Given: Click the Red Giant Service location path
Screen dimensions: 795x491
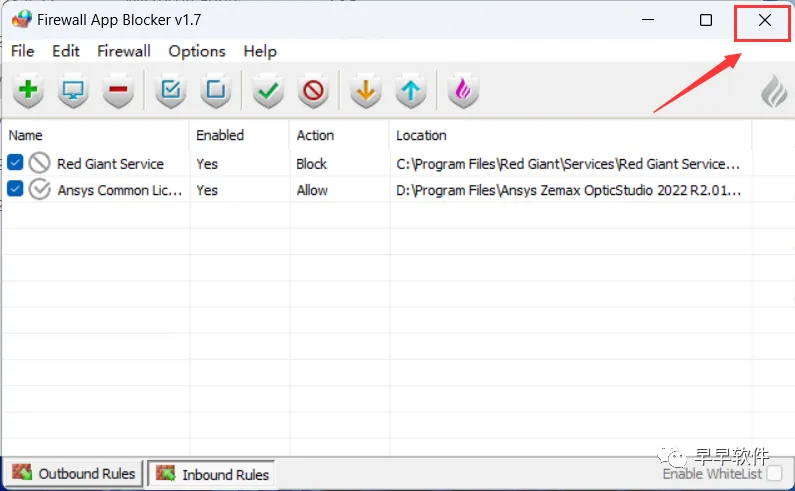Looking at the screenshot, I should tap(568, 164).
